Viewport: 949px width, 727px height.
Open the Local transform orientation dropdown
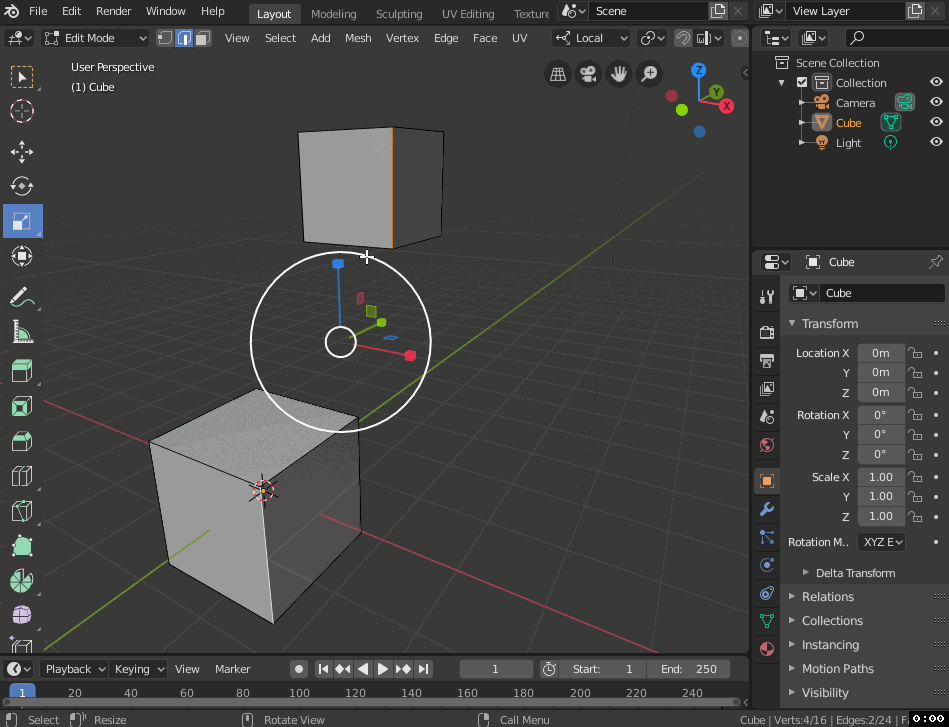590,37
